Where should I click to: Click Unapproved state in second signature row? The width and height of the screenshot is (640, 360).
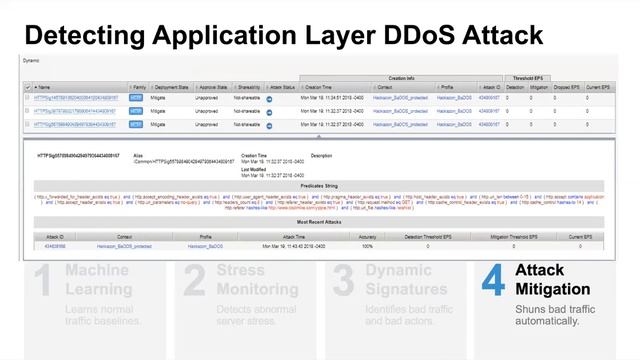(206, 111)
